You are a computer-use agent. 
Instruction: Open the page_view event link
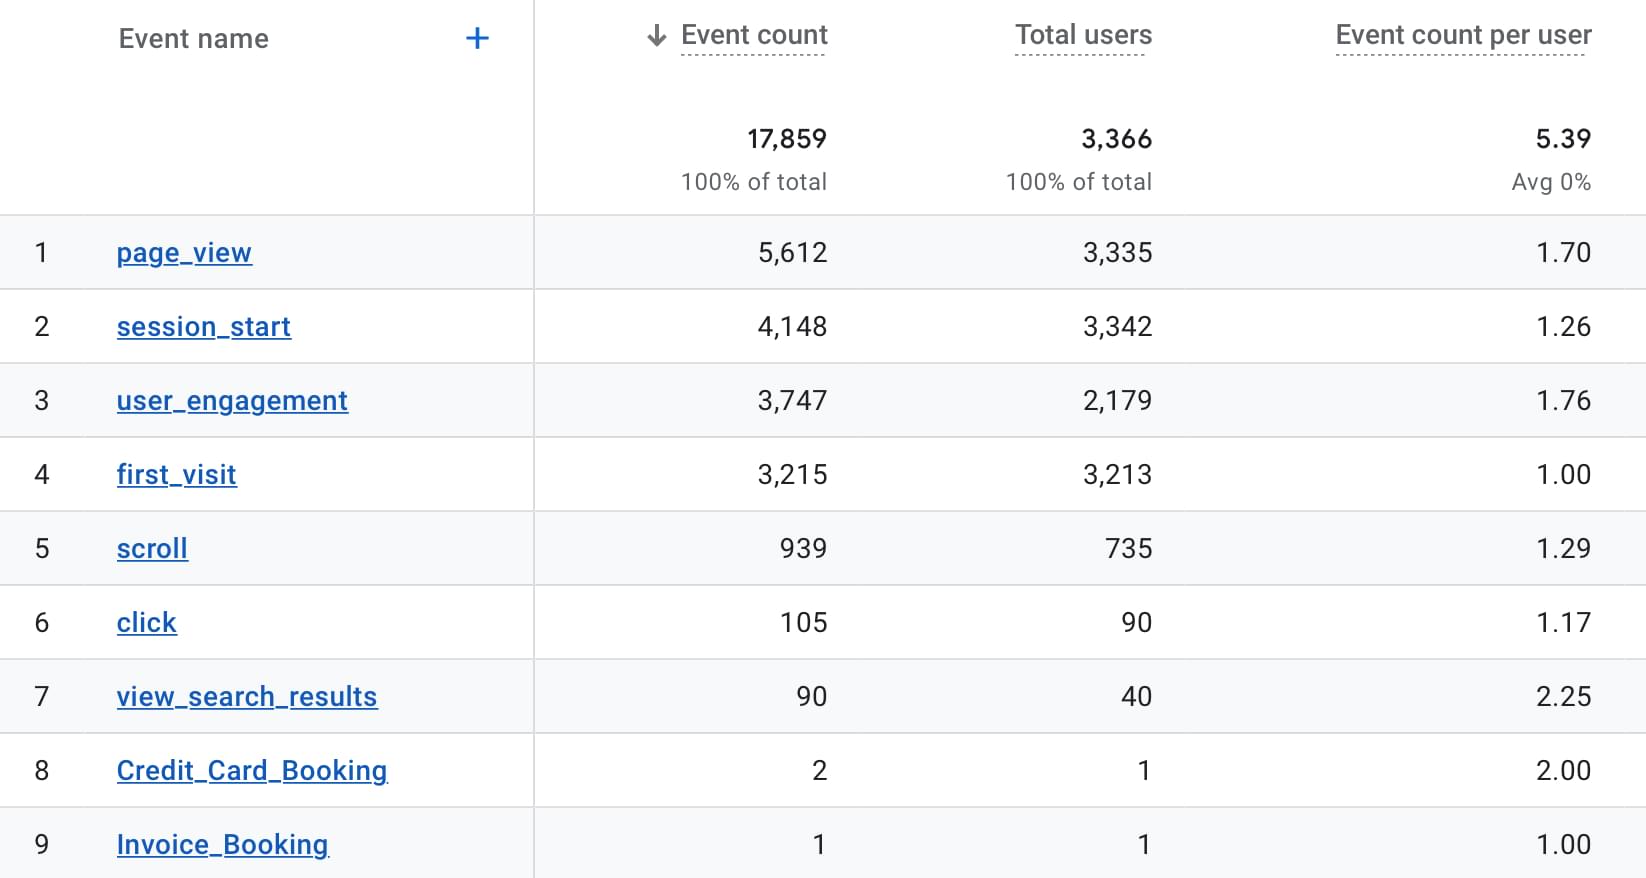(x=184, y=253)
